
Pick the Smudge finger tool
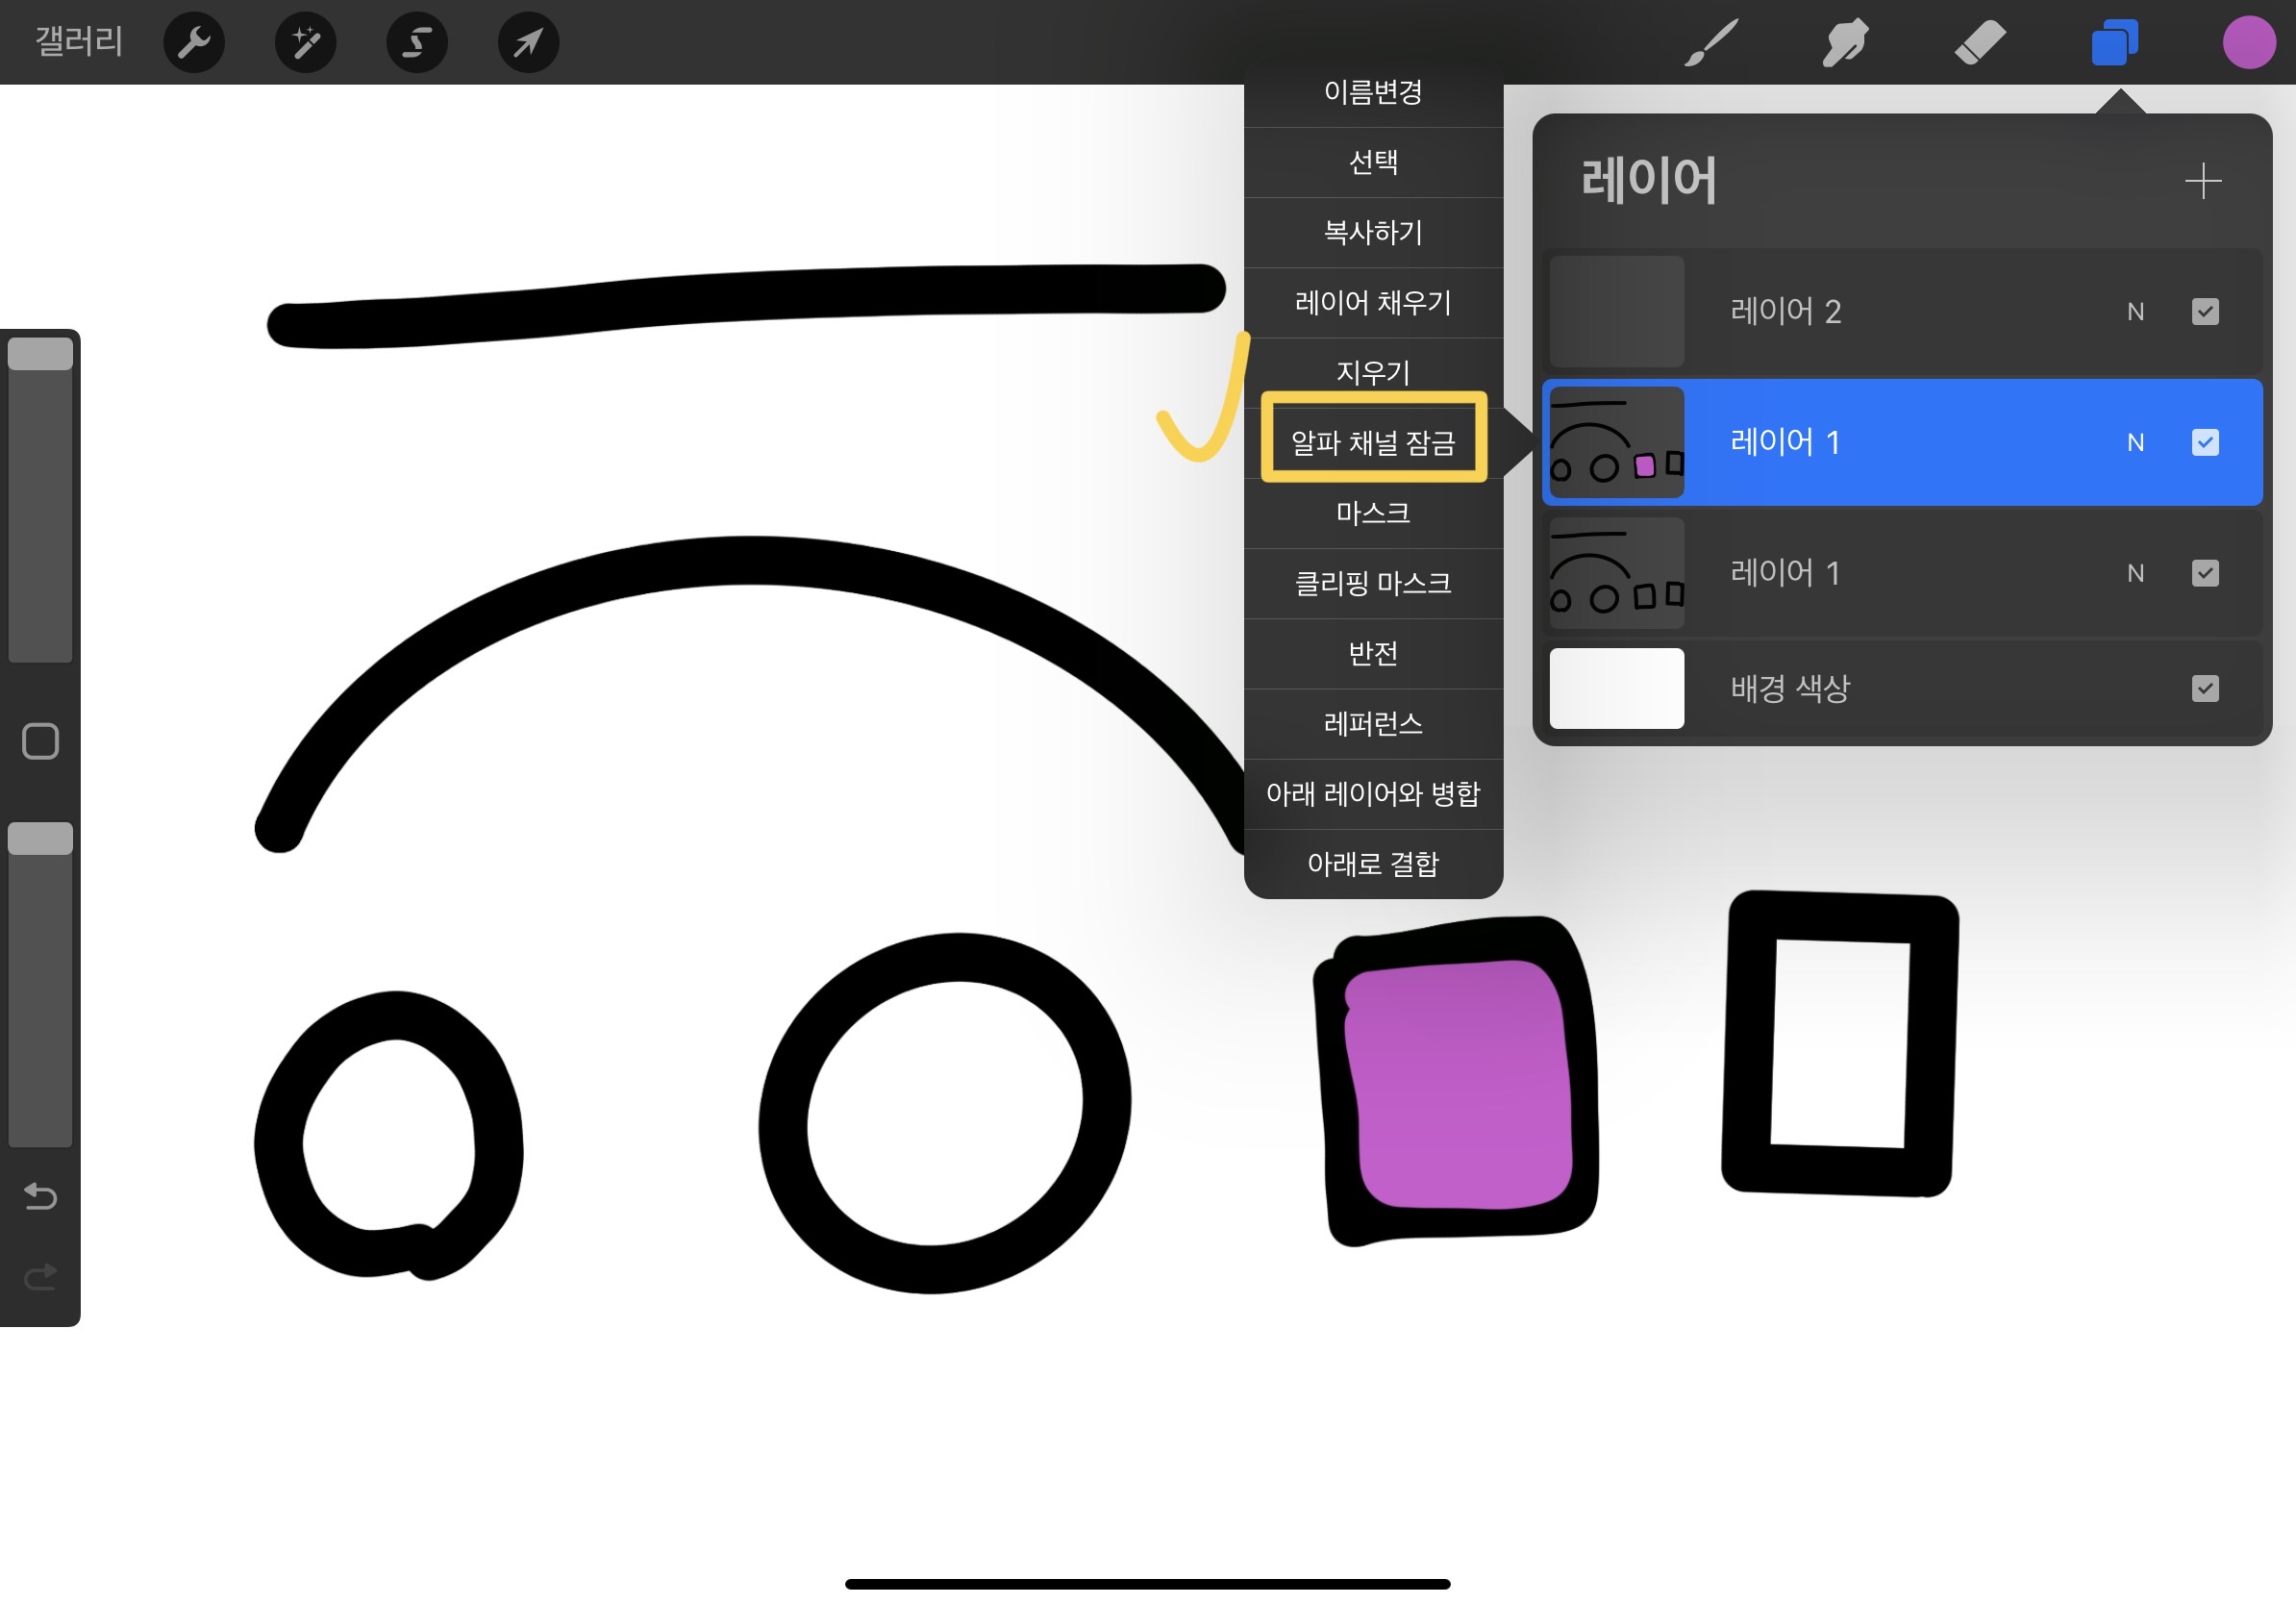[x=1844, y=43]
